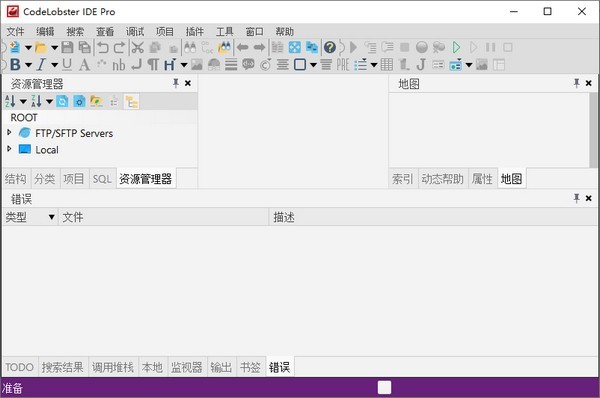
Task: Click the Navigate Back arrow icon
Action: pos(243,47)
